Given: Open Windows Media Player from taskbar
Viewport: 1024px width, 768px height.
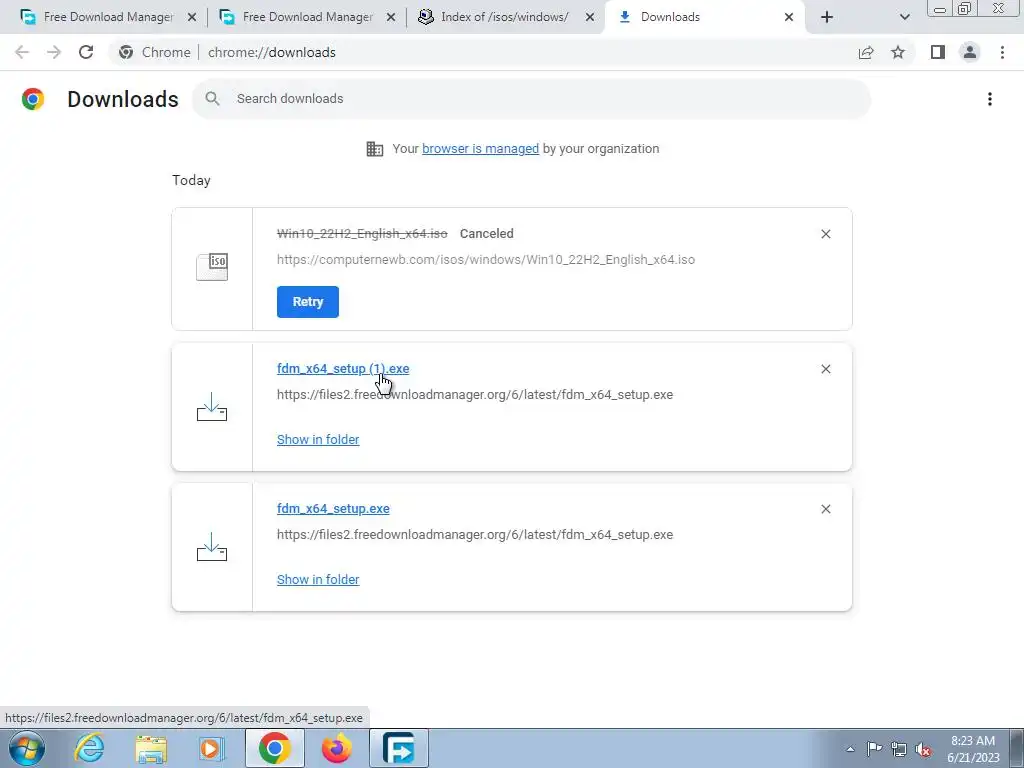Looking at the screenshot, I should [210, 748].
